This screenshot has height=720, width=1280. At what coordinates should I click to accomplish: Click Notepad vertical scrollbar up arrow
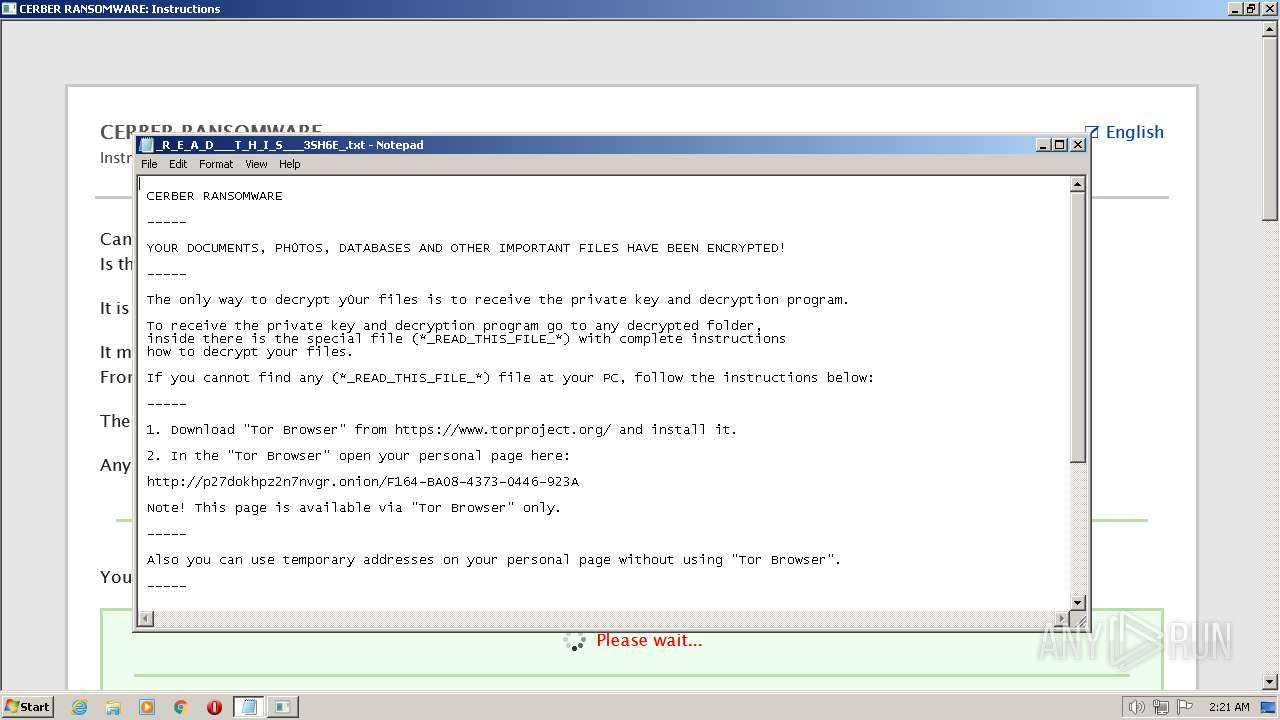click(x=1078, y=185)
